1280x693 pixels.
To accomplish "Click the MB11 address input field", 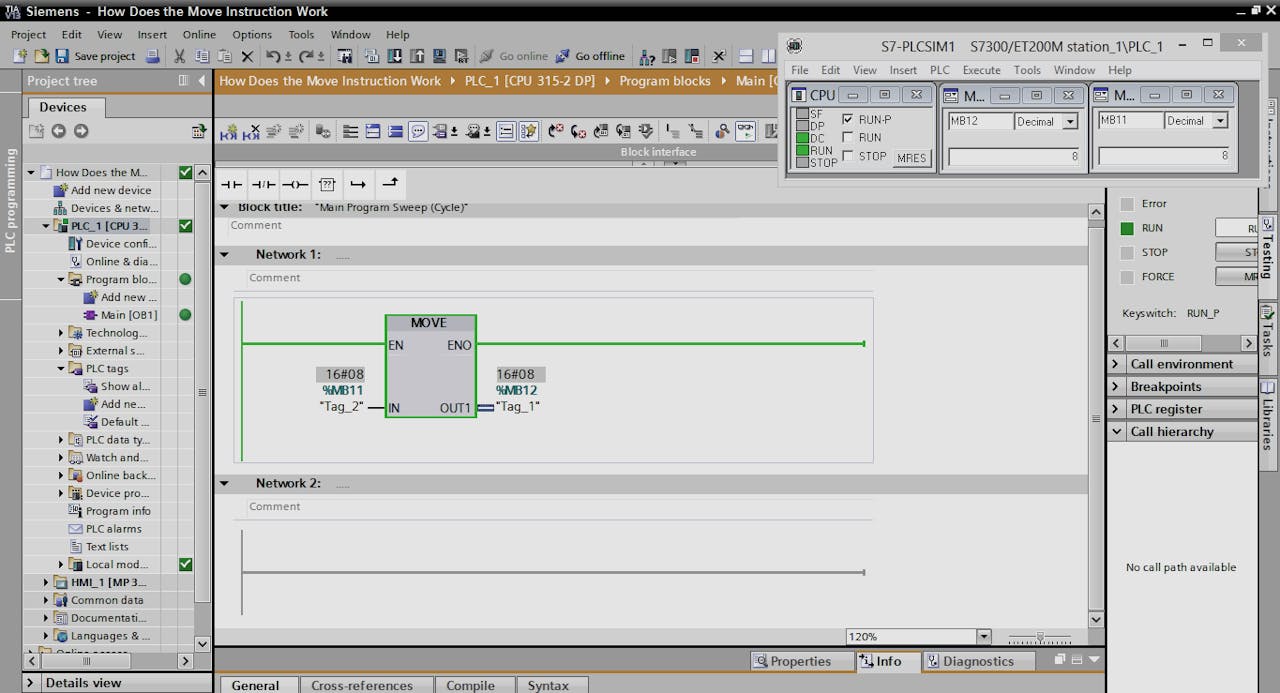I will [1130, 121].
